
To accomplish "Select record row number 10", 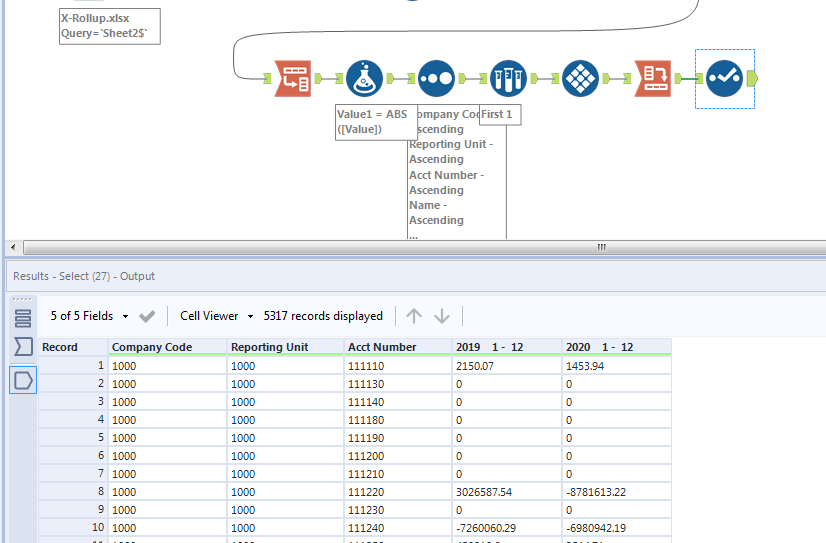I will pyautogui.click(x=73, y=527).
